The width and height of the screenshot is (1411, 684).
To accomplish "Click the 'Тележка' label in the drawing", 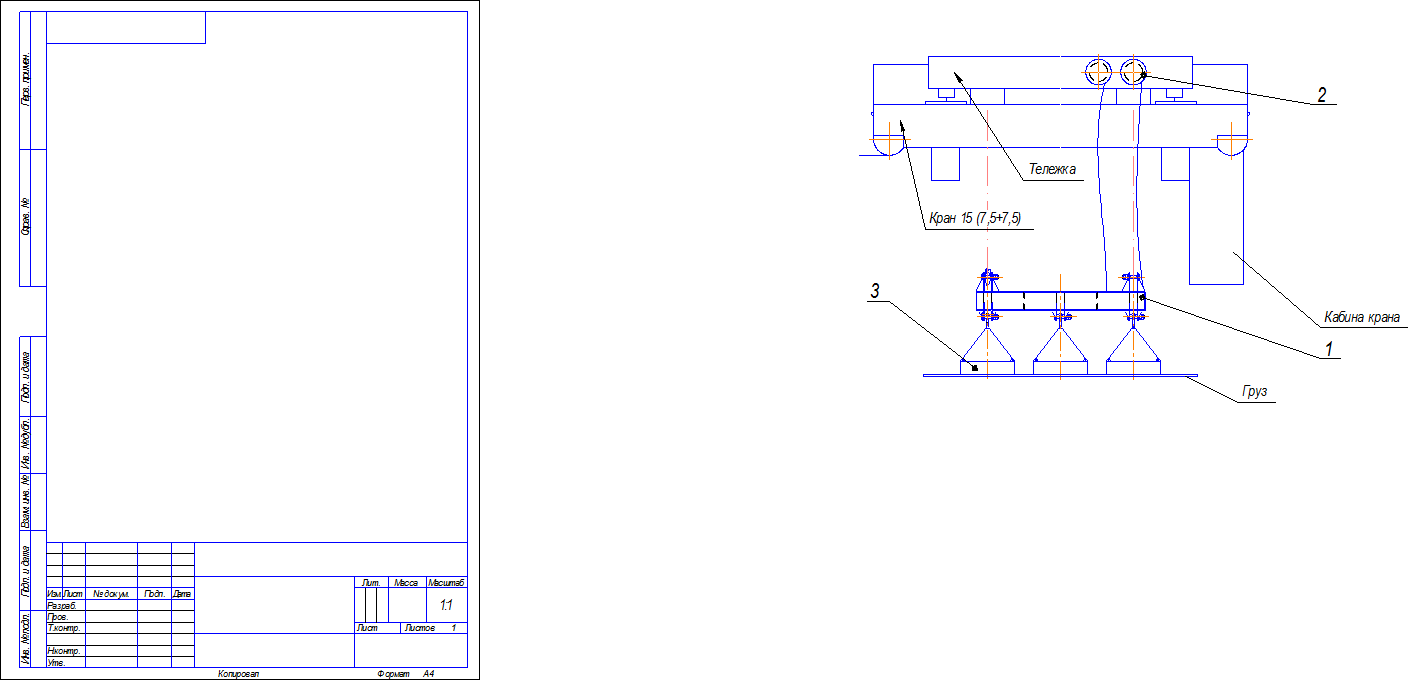I will (1053, 170).
